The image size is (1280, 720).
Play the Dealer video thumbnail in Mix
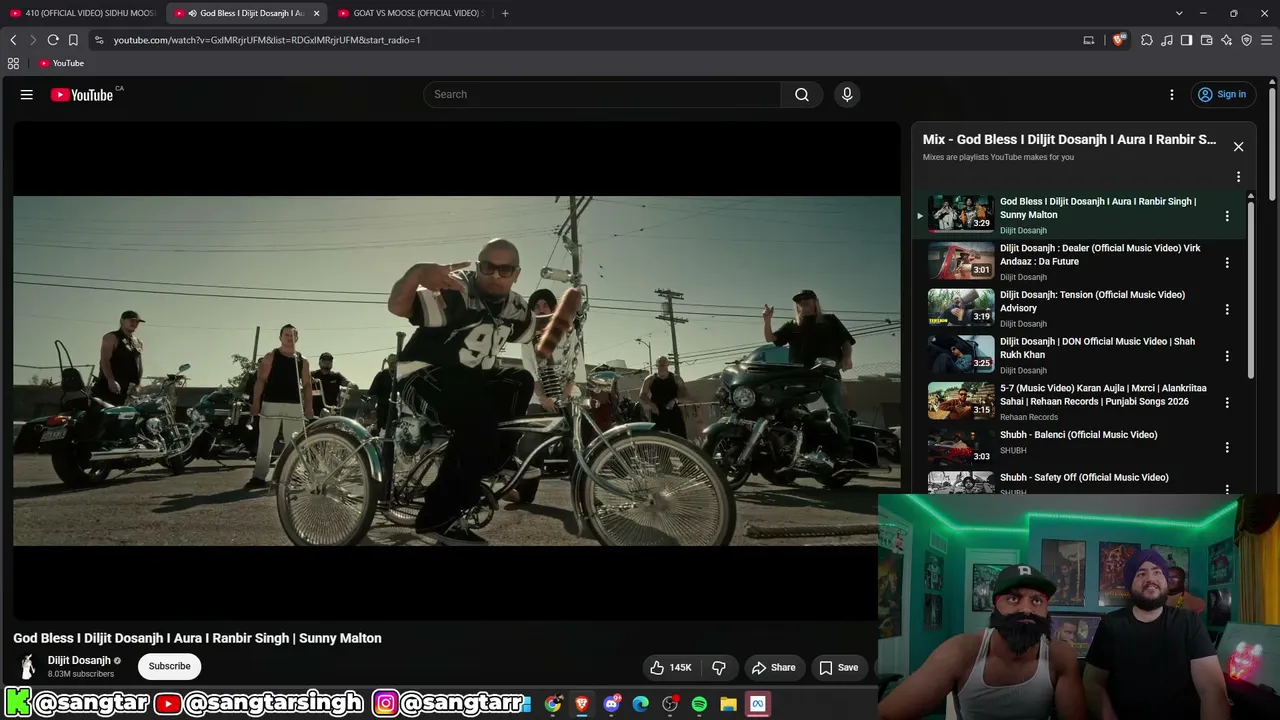961,261
